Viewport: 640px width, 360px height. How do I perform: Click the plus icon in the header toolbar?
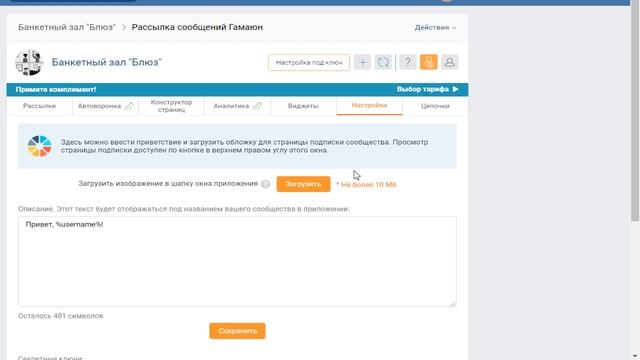click(362, 62)
